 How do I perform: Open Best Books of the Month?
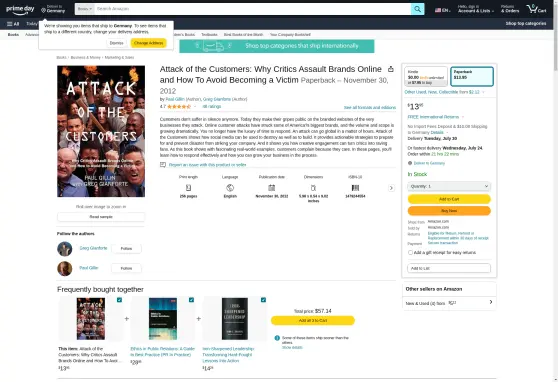[243, 35]
